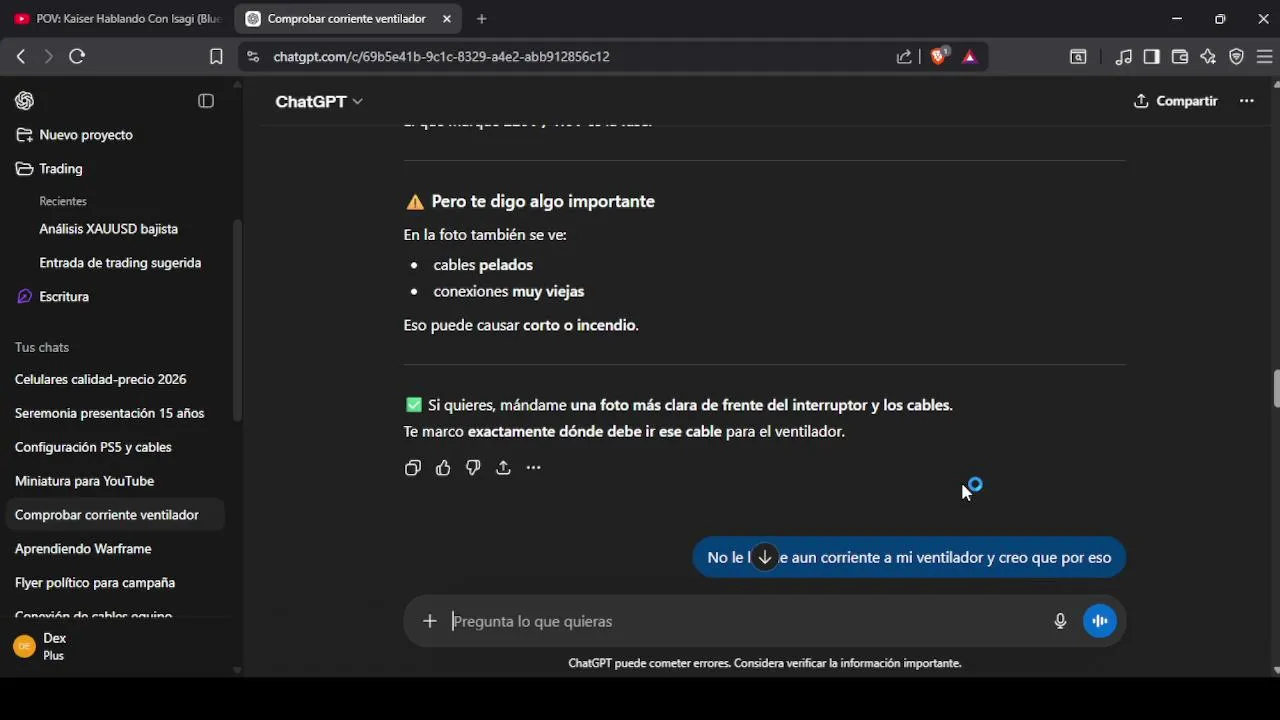Focus the Pregunta lo que quieras field
The image size is (1280, 720).
745,622
